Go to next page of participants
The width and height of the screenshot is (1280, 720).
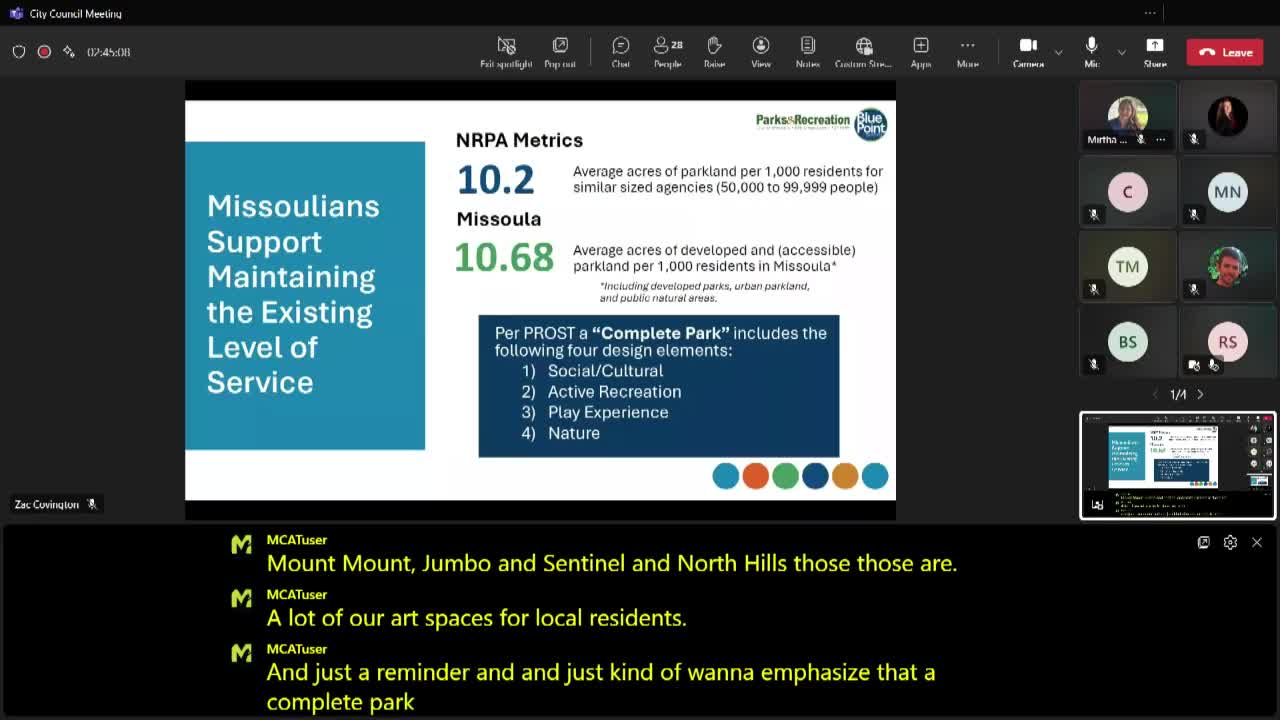[1200, 394]
